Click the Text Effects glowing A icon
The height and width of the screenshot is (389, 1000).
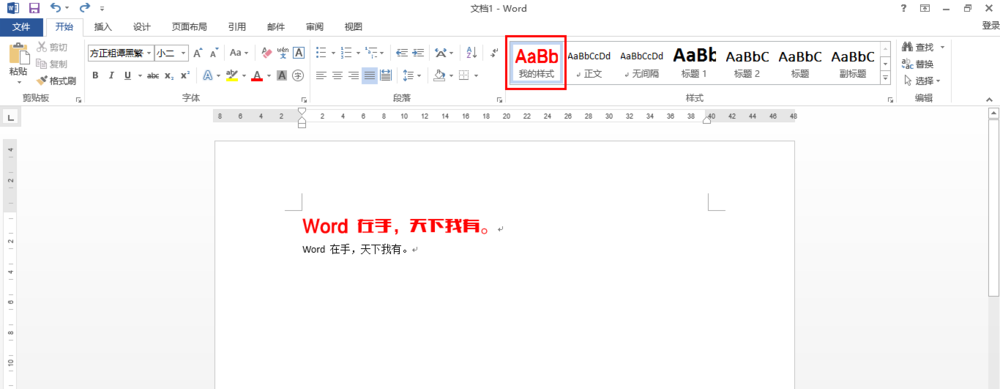coord(207,75)
